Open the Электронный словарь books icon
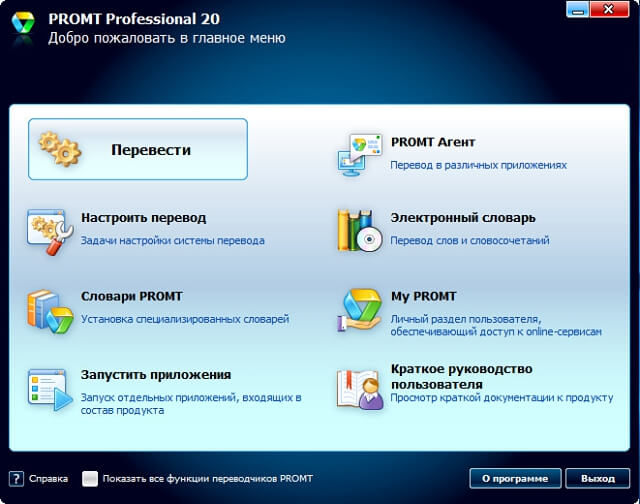 [x=360, y=231]
